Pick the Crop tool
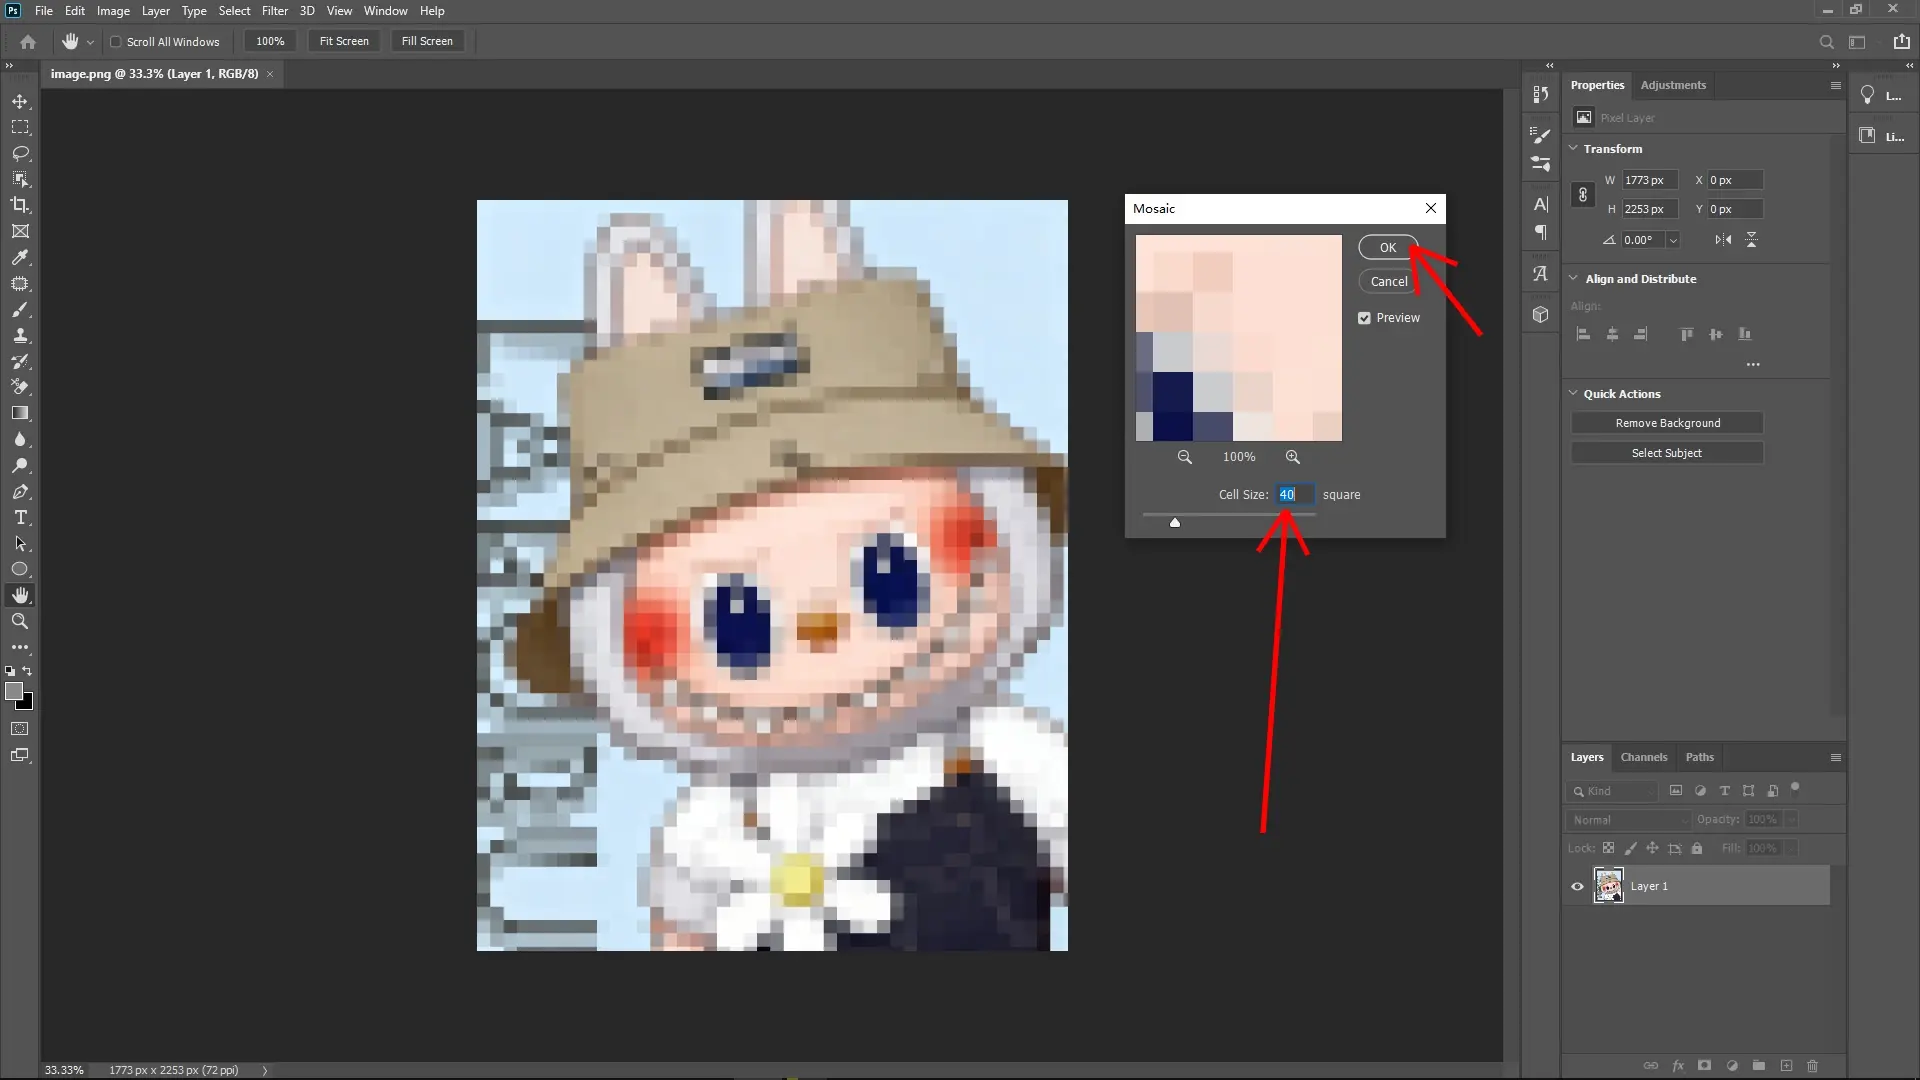This screenshot has width=1920, height=1080. coord(20,205)
